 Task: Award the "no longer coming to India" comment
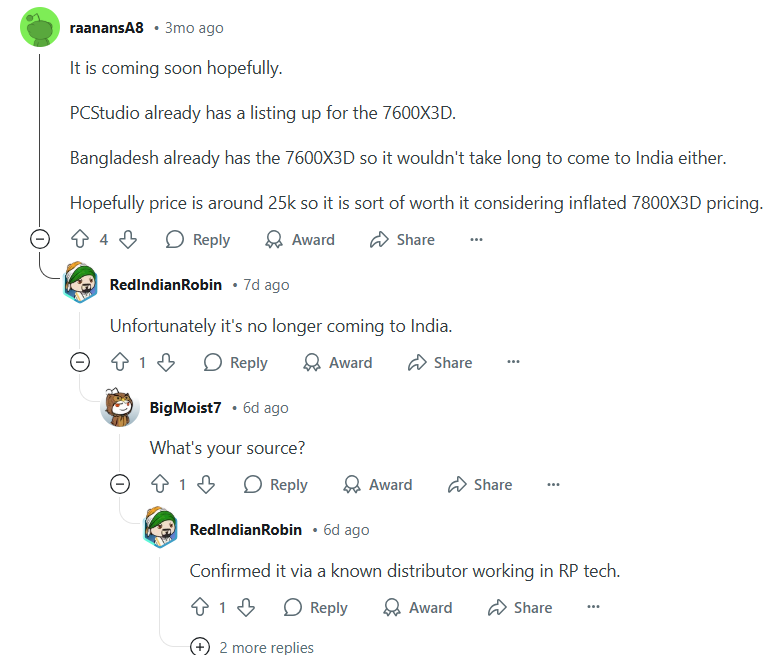coord(338,362)
